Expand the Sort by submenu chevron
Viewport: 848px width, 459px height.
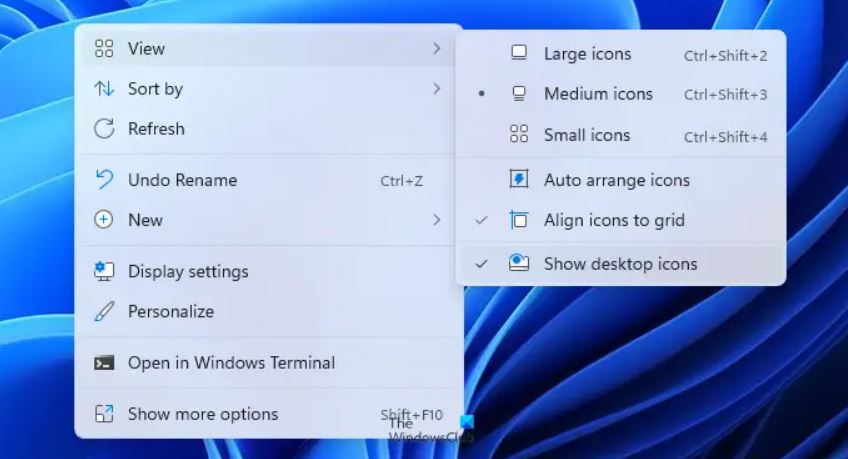pos(436,88)
